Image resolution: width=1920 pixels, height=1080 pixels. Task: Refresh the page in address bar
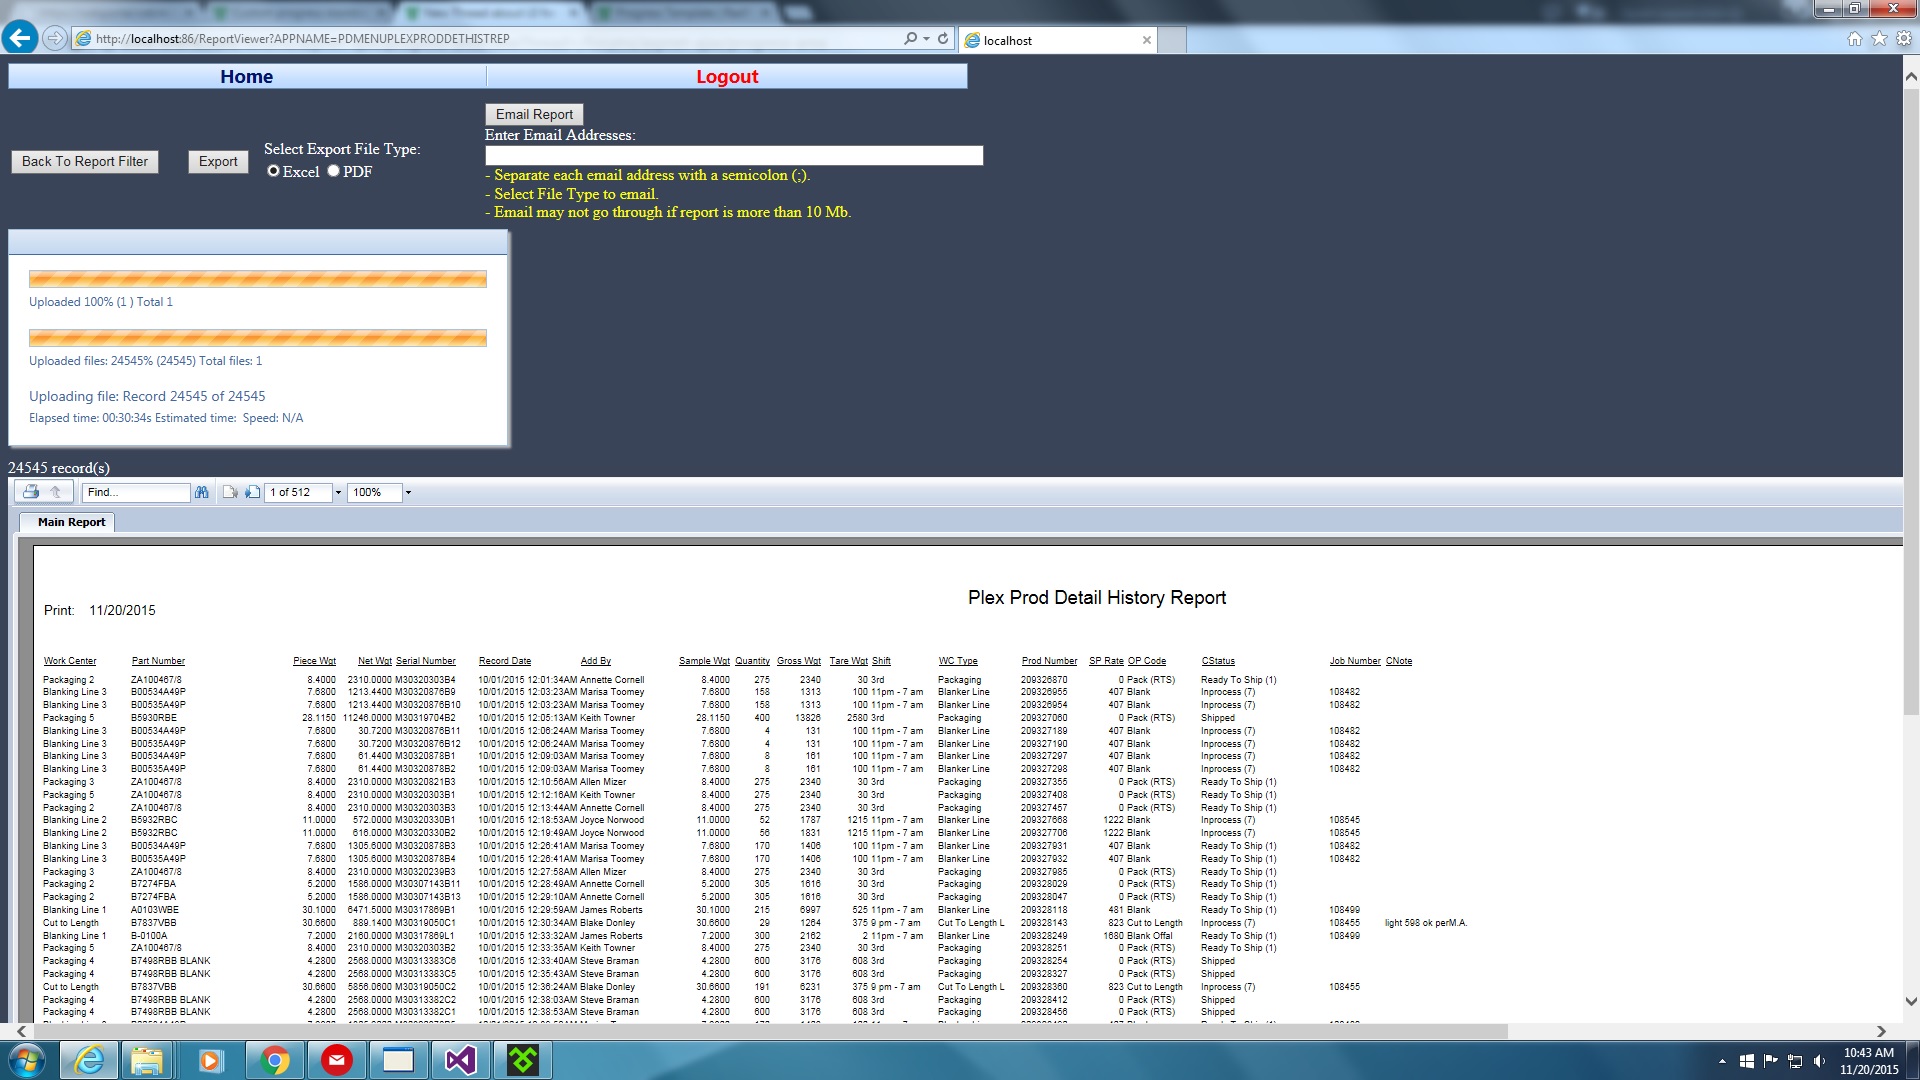click(x=943, y=39)
